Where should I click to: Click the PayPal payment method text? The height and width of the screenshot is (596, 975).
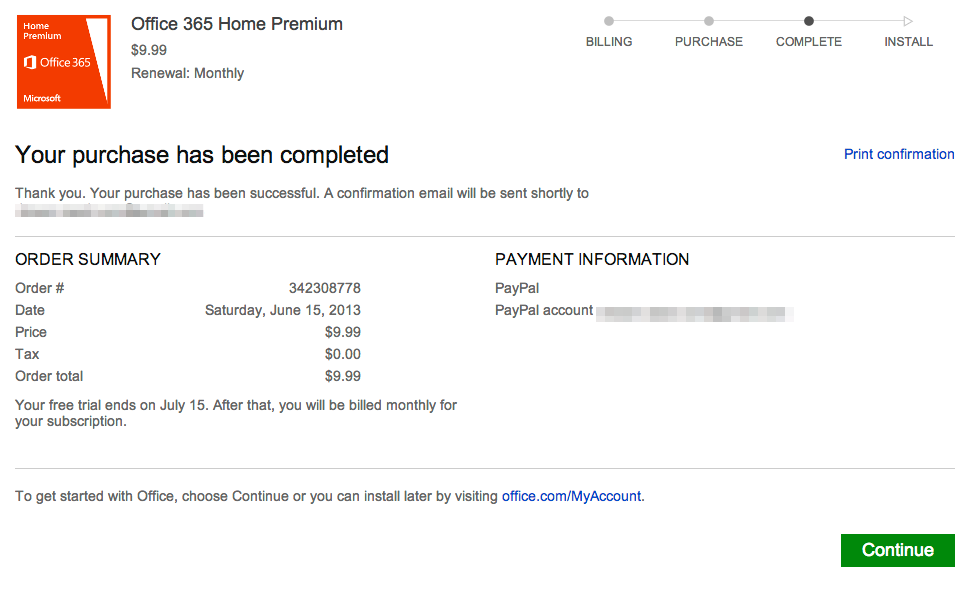tap(517, 288)
